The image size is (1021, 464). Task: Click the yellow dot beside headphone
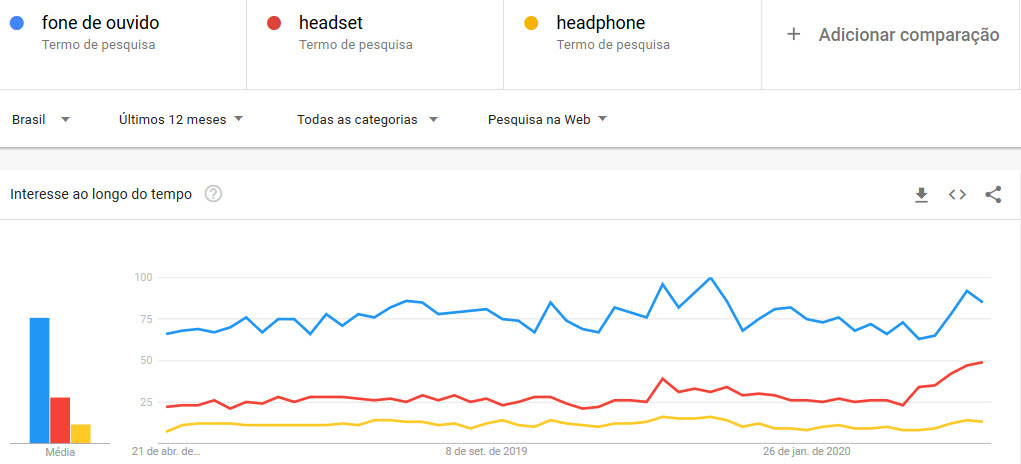coord(531,23)
